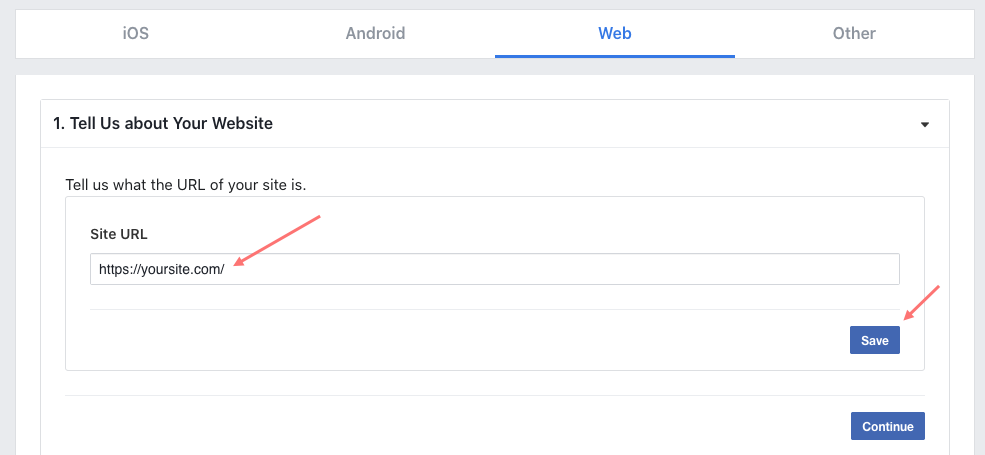The height and width of the screenshot is (455, 985).
Task: Click the 'Tell us what the URL' instruction text
Action: [x=186, y=186]
